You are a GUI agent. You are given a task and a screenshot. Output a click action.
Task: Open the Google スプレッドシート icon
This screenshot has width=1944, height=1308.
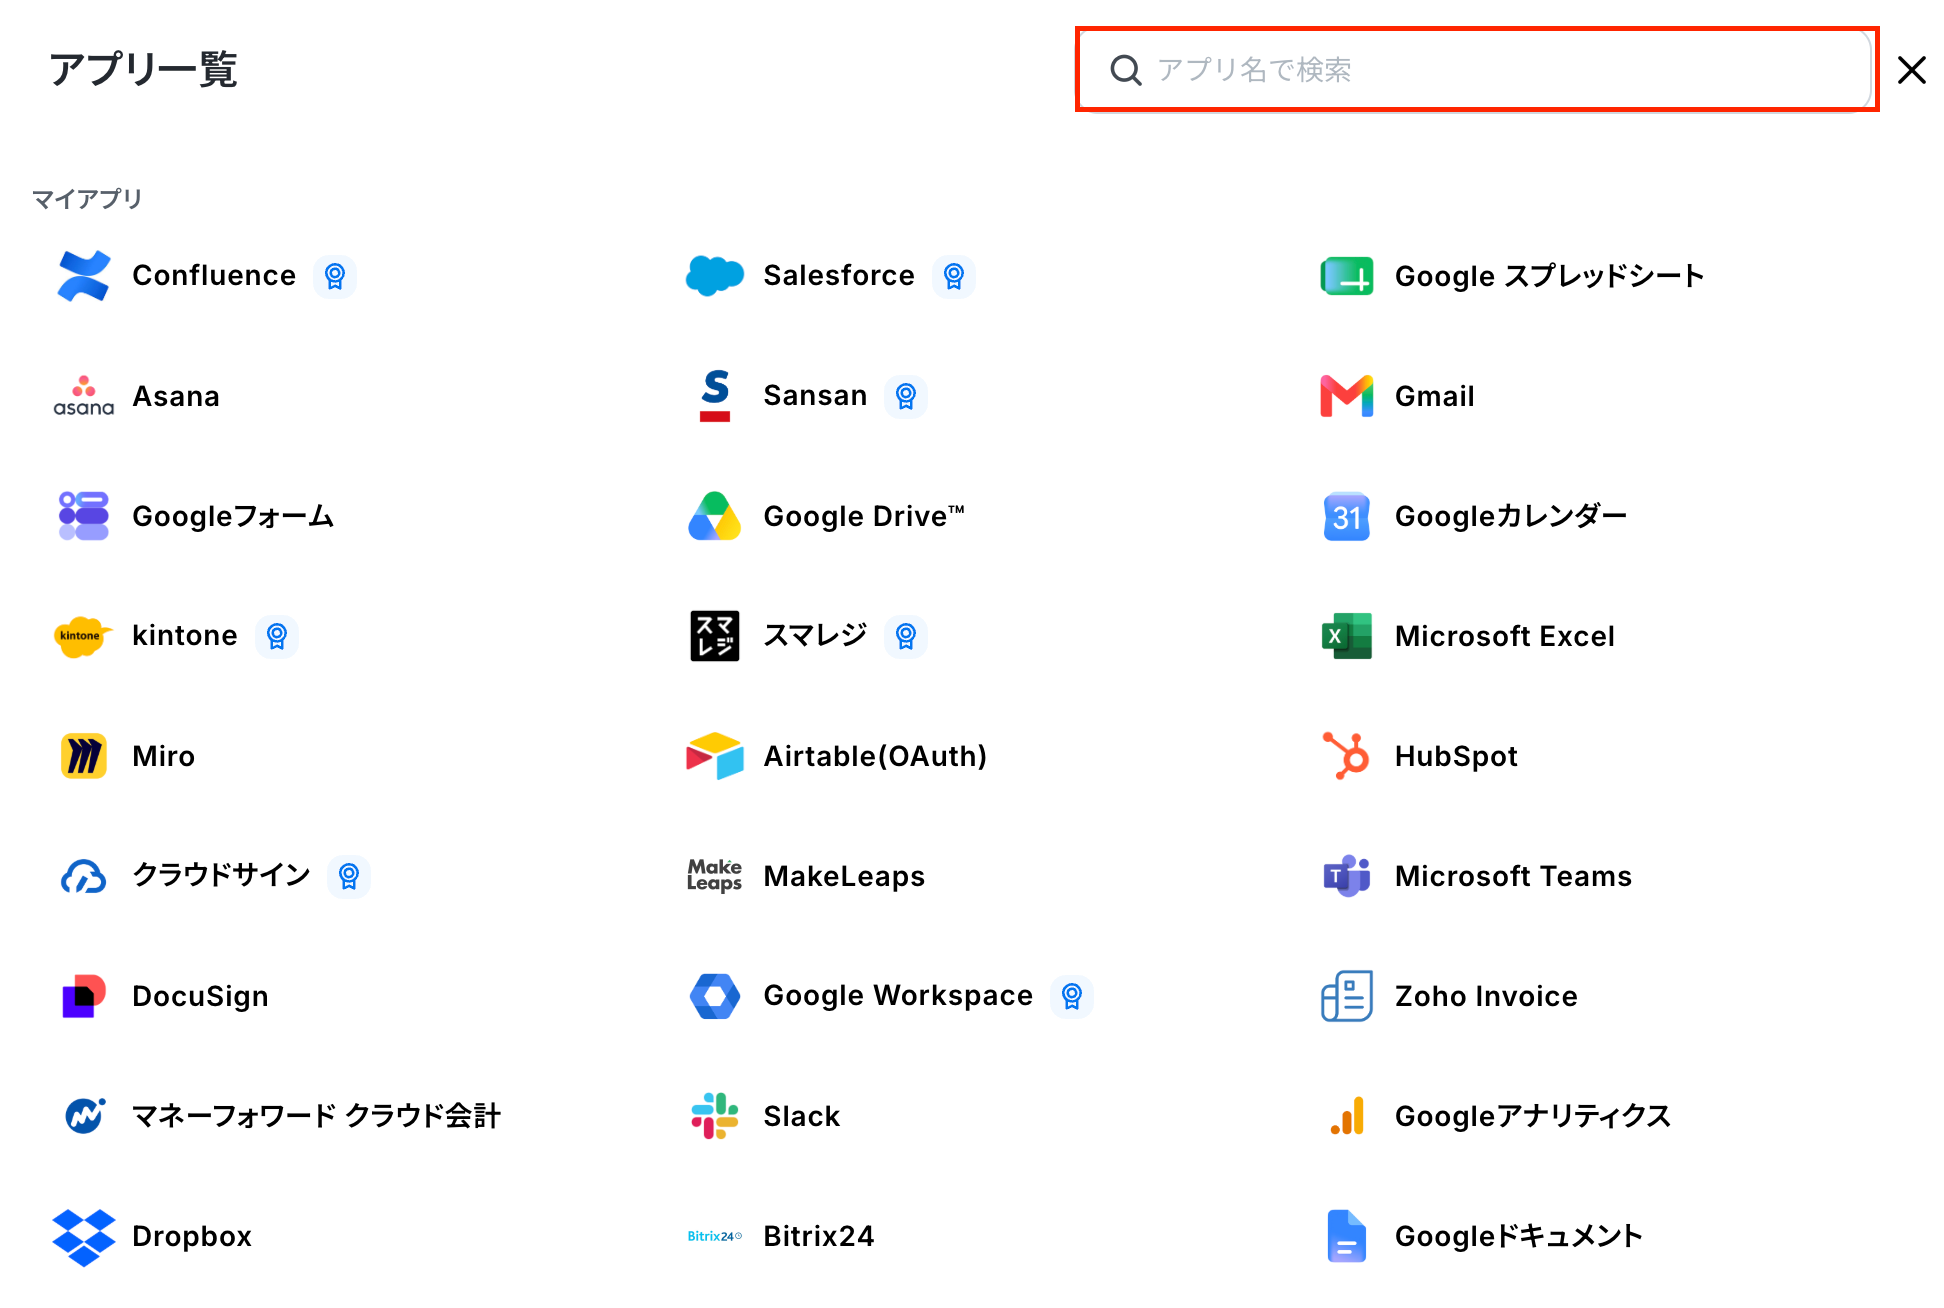[x=1347, y=276]
